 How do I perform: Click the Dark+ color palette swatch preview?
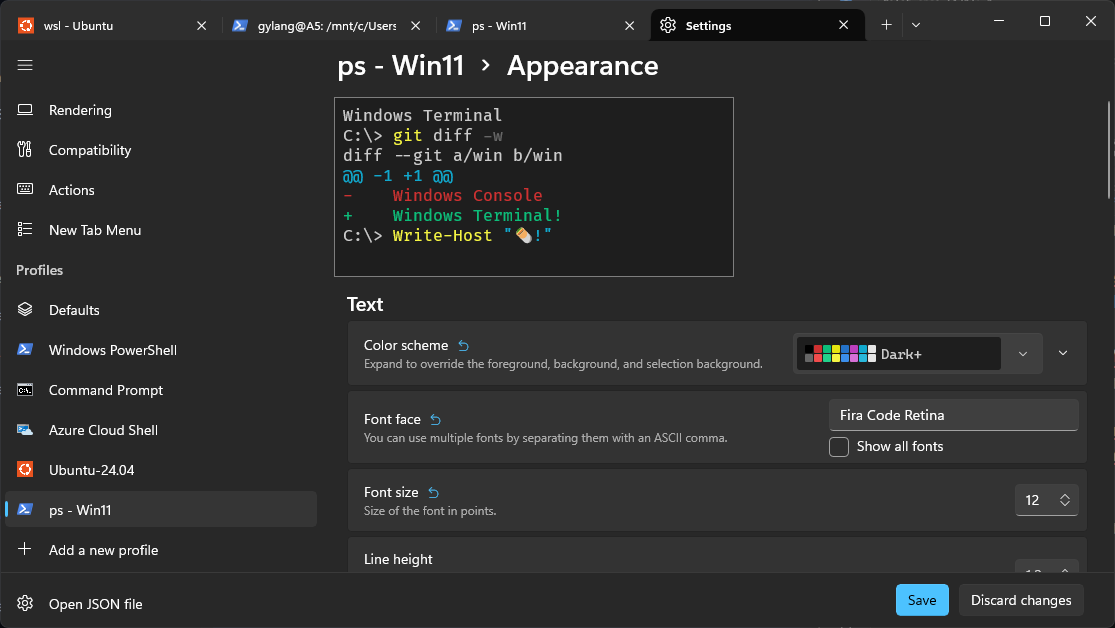tap(840, 354)
